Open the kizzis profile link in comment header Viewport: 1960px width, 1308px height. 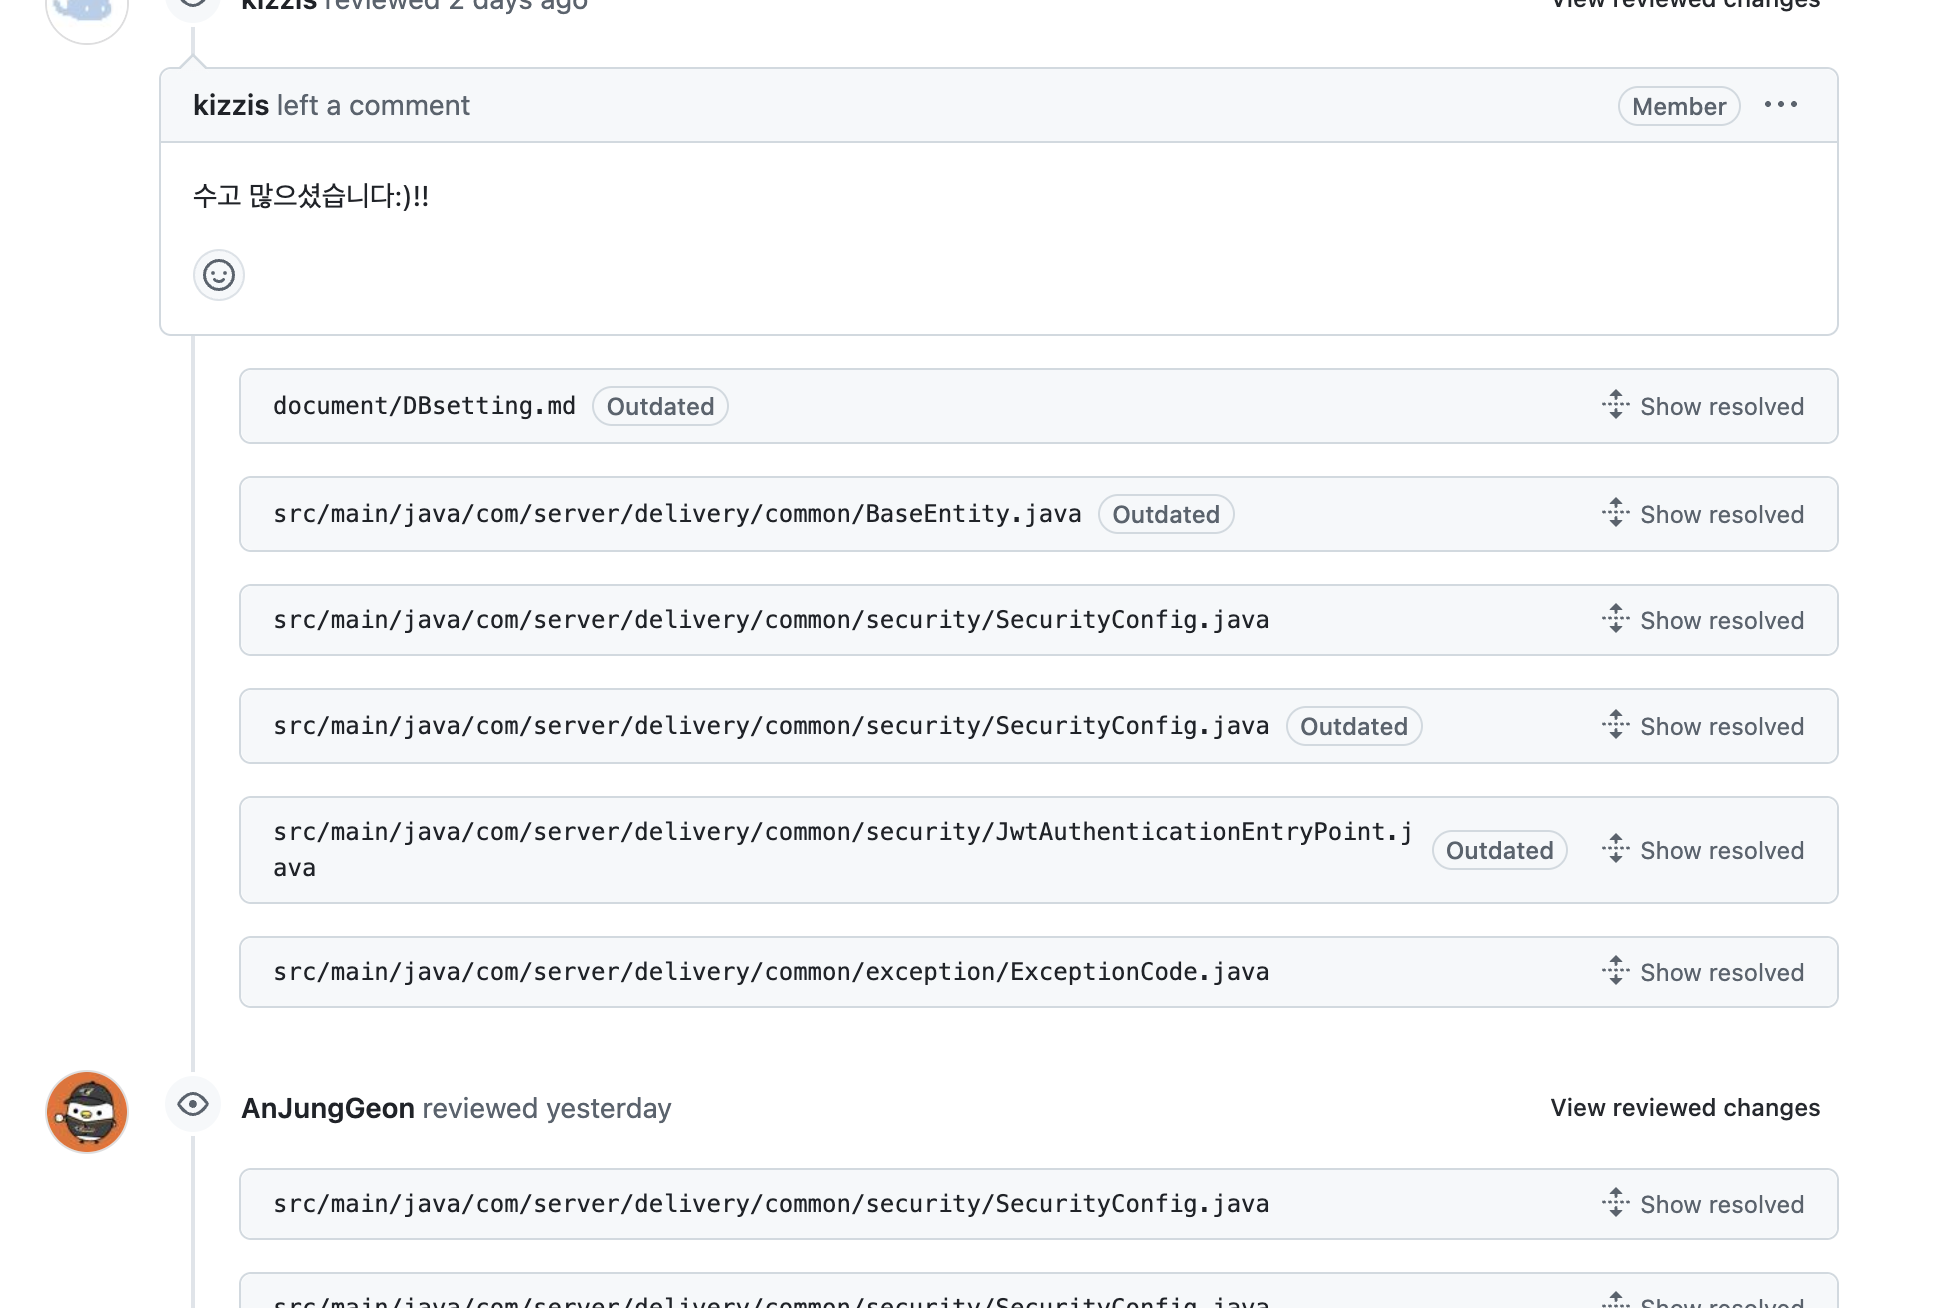coord(231,106)
